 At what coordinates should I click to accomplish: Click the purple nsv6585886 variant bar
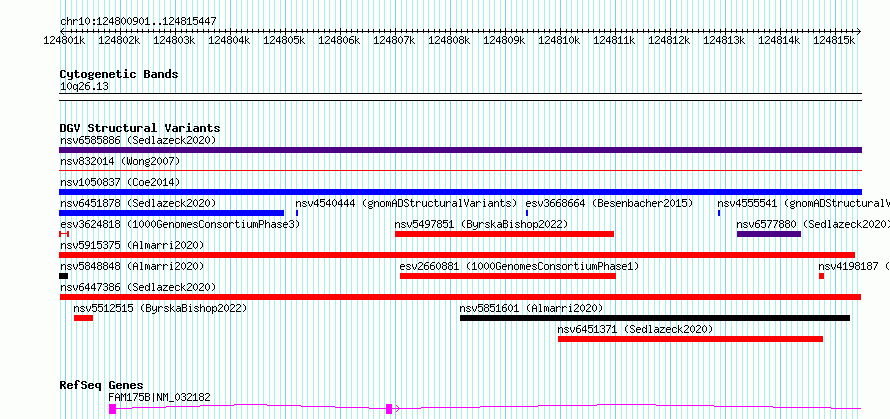(460, 150)
